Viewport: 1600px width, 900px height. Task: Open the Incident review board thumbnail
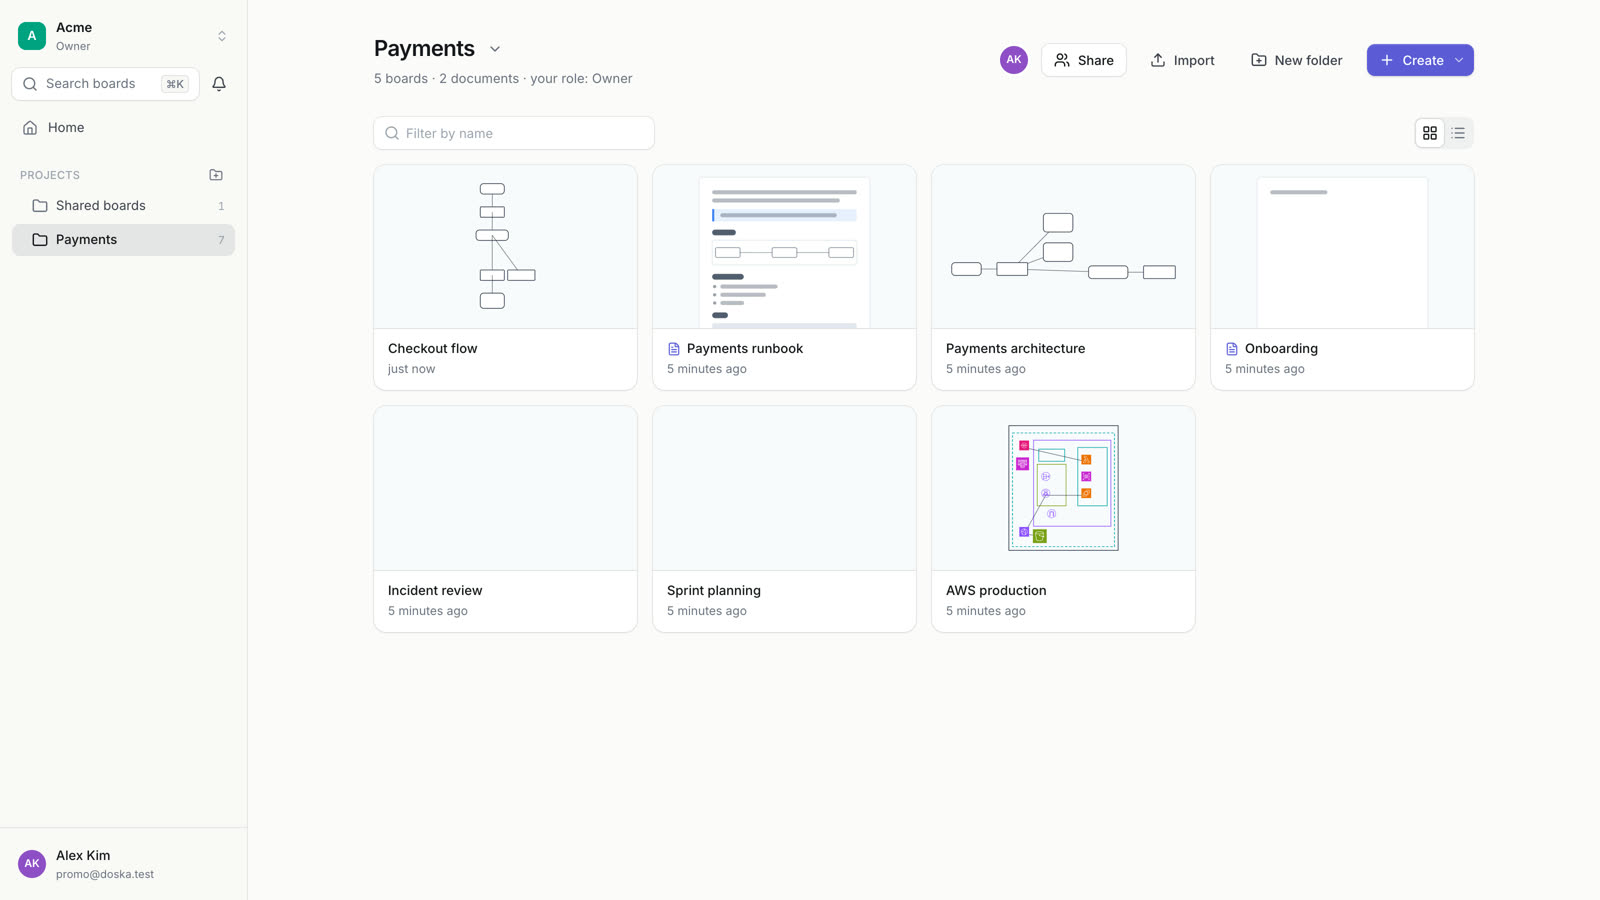[505, 488]
